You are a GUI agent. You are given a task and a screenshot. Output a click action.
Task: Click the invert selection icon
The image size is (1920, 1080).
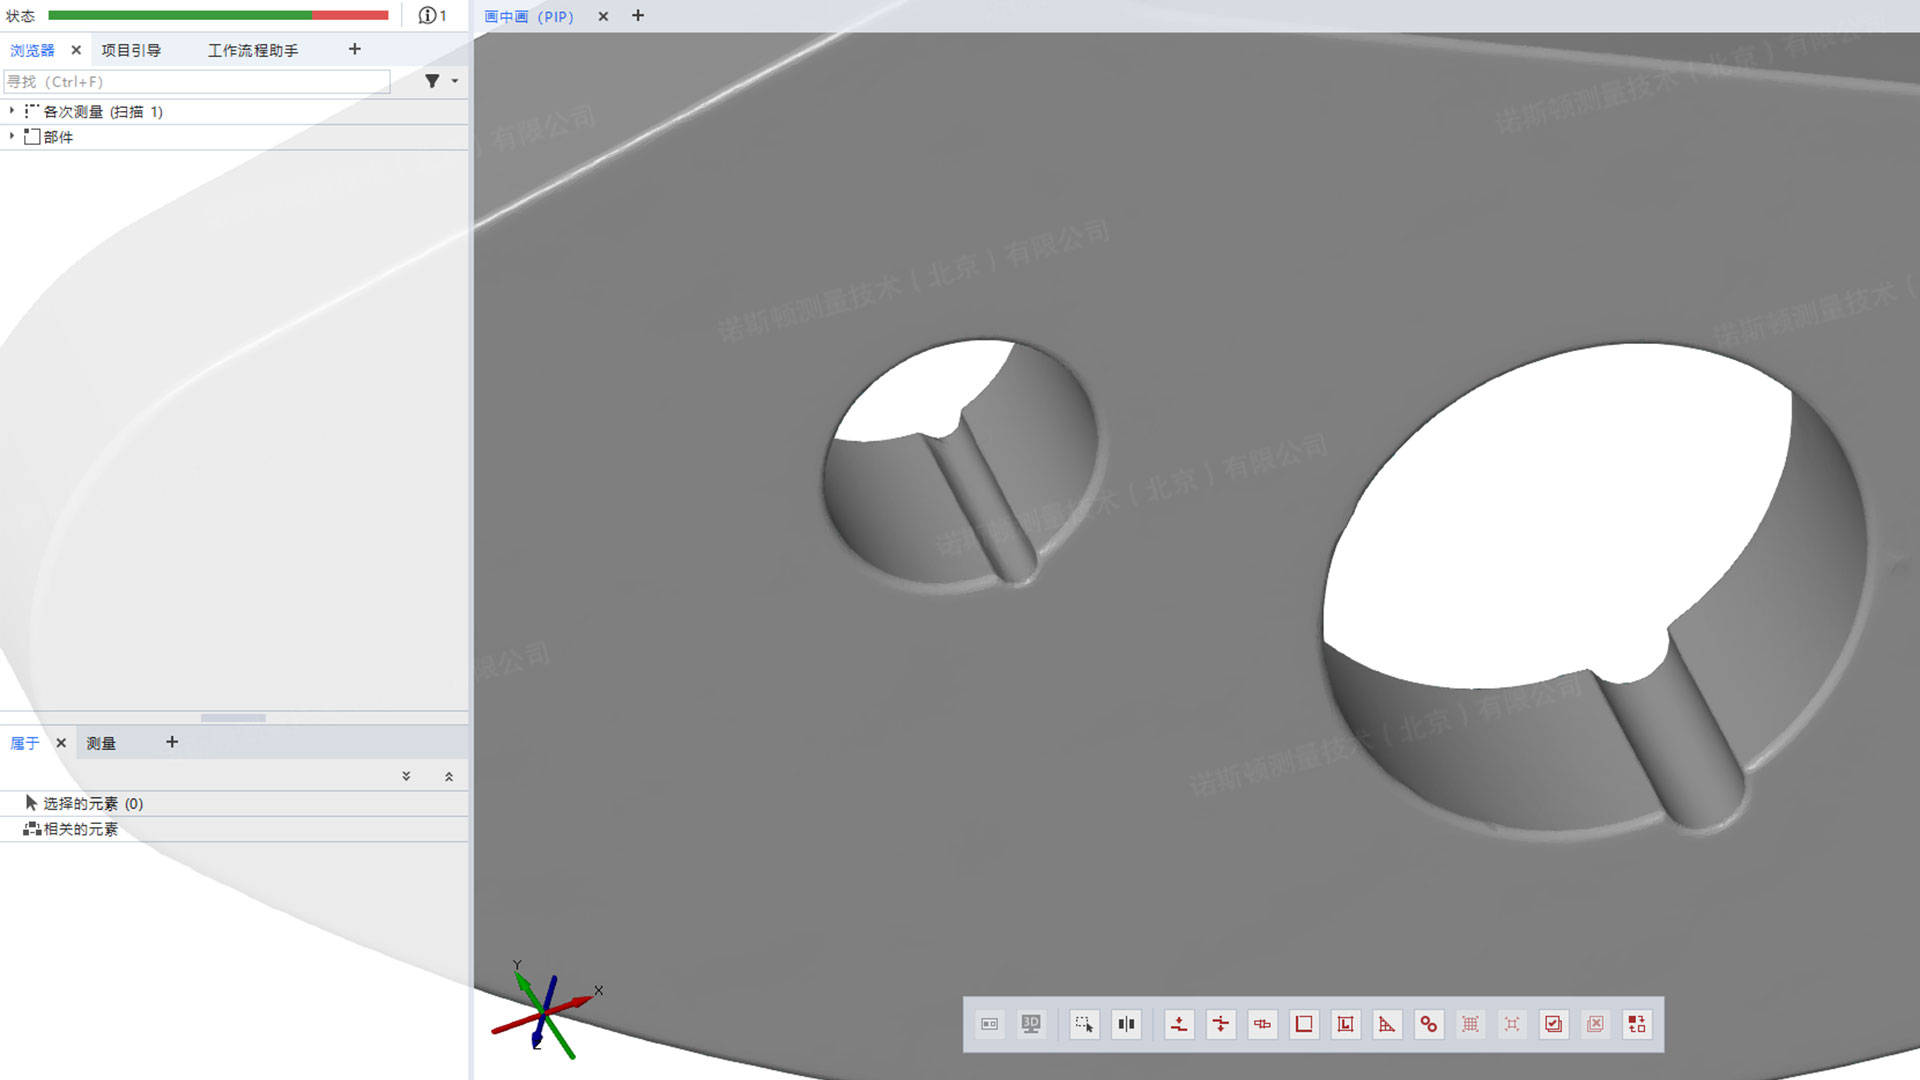[1637, 1024]
